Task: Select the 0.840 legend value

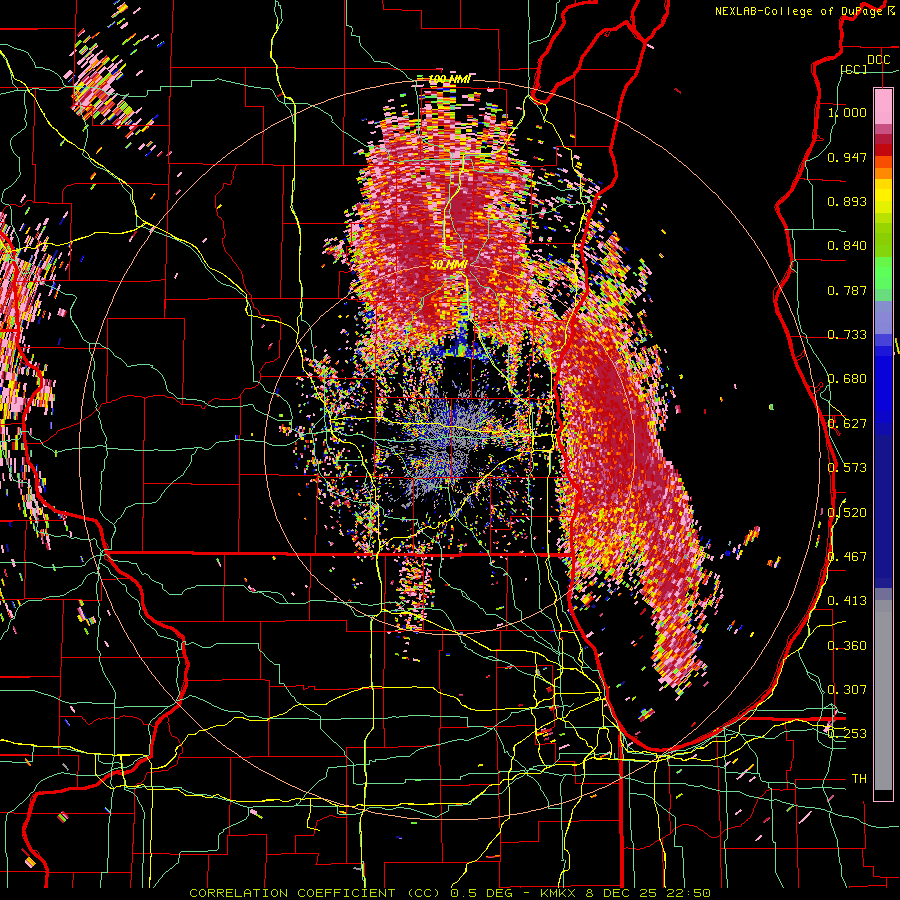Action: (847, 246)
